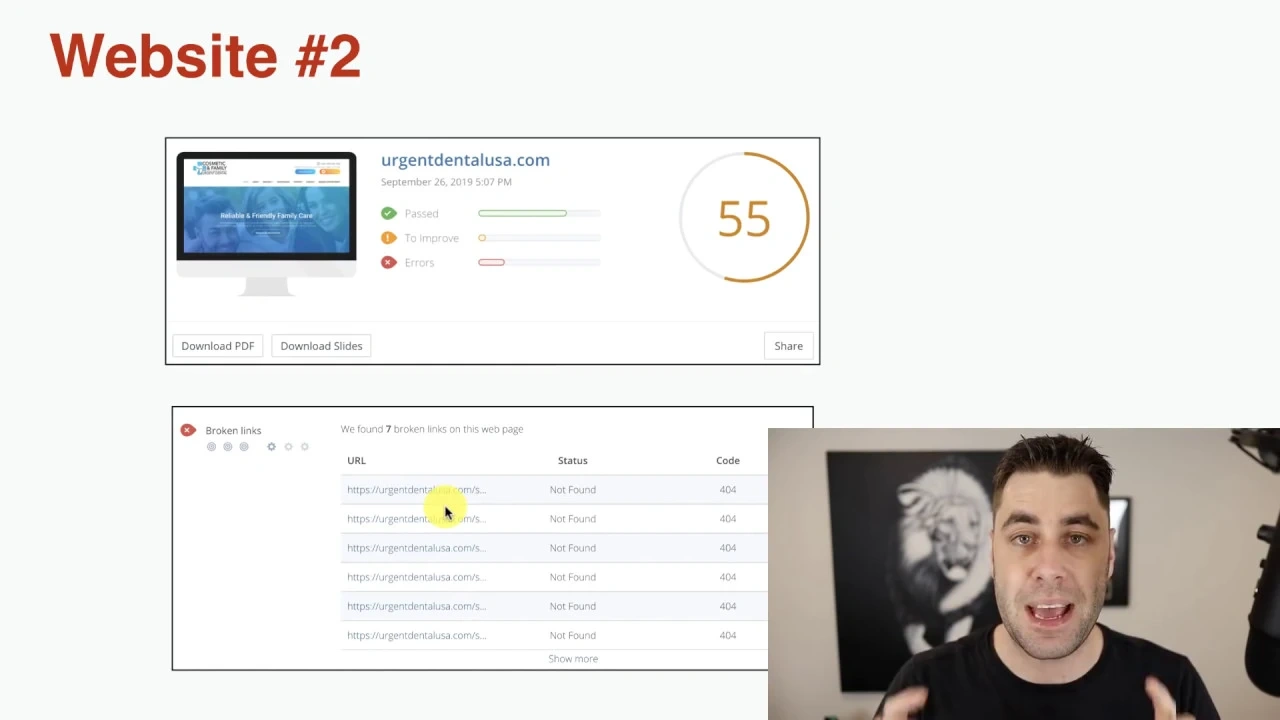Click the website preview monitor thumbnail
This screenshot has width=1280, height=720.
[x=266, y=223]
